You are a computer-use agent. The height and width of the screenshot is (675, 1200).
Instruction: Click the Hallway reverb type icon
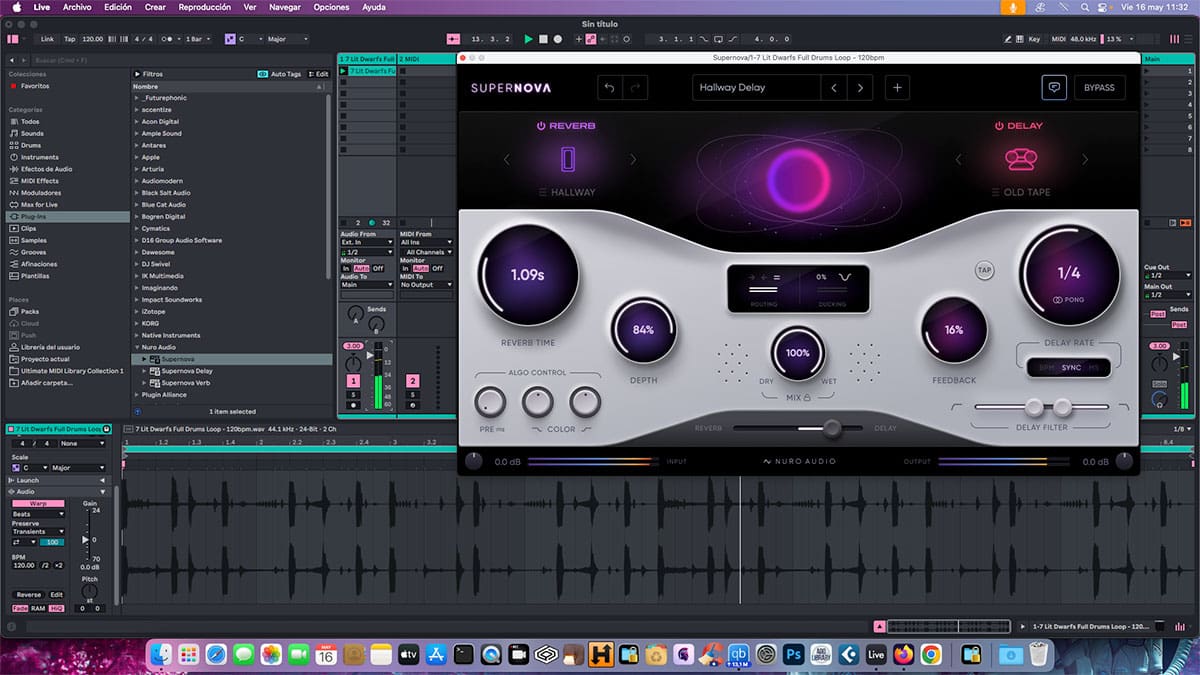click(x=568, y=160)
